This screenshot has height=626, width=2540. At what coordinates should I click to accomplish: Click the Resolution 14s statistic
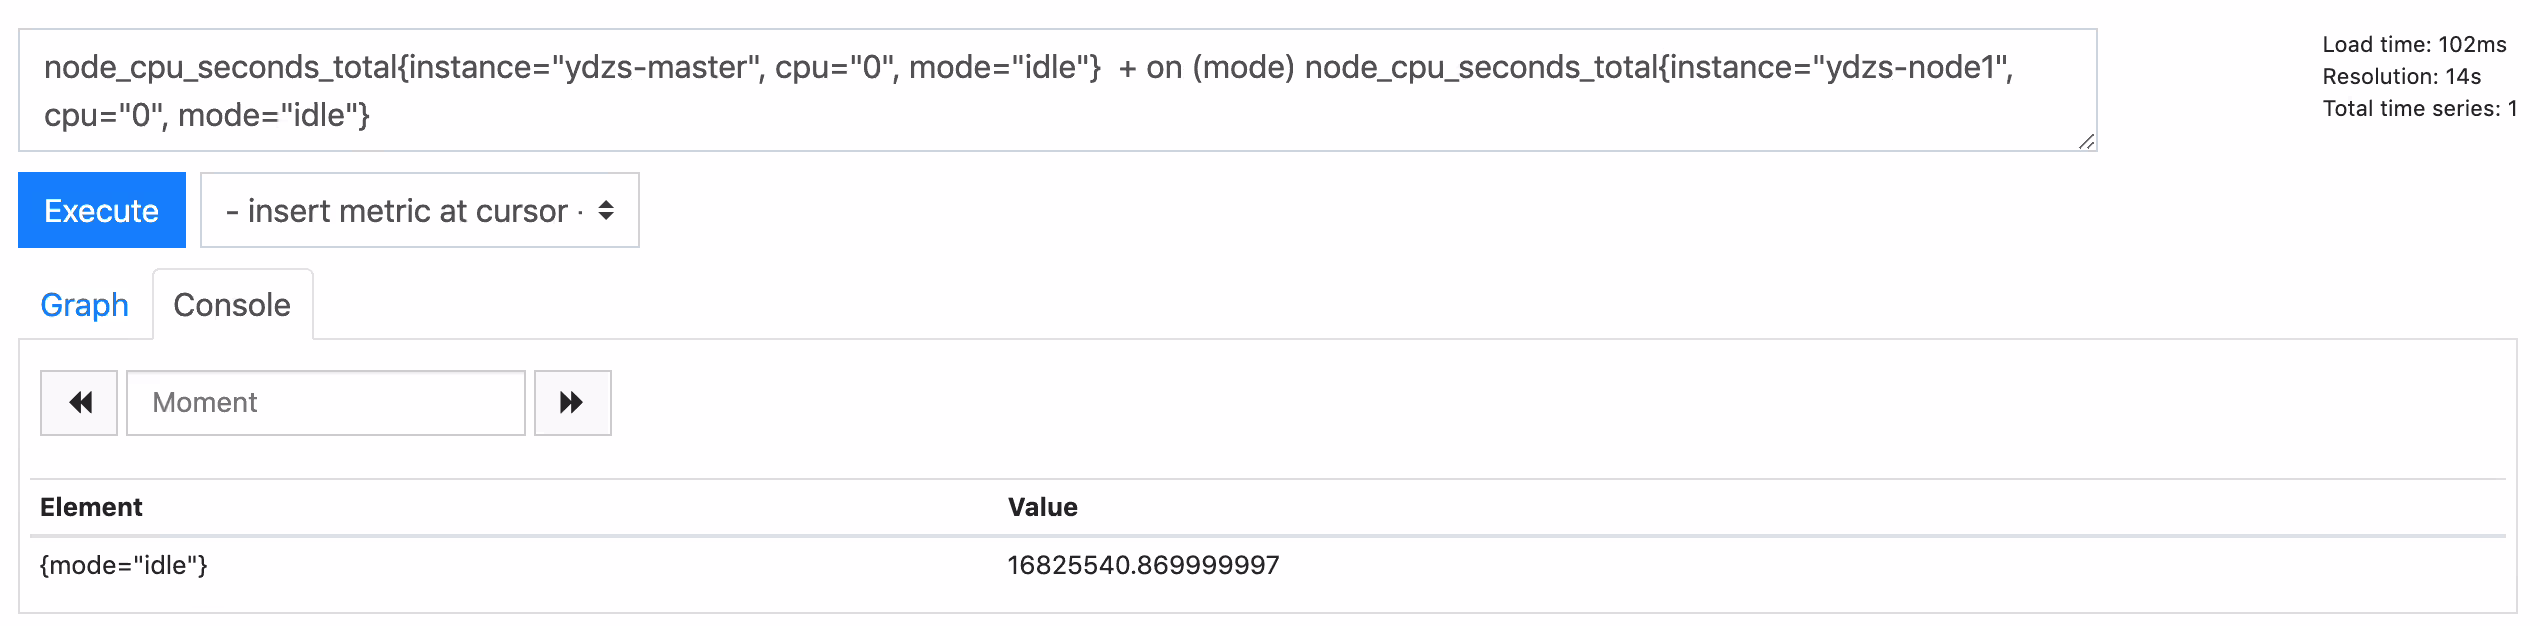coord(2401,76)
